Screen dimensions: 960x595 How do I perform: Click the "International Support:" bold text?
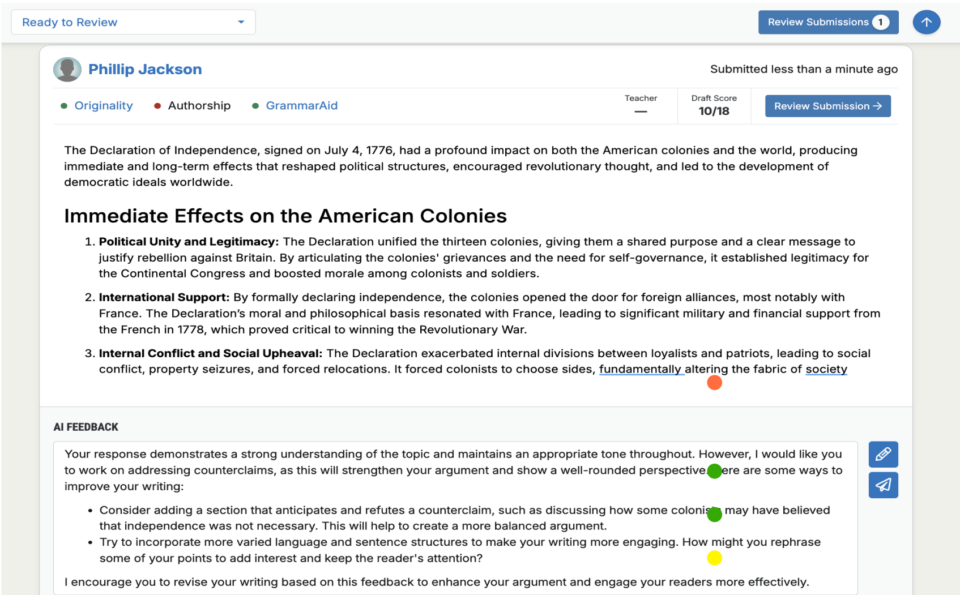[x=164, y=298]
